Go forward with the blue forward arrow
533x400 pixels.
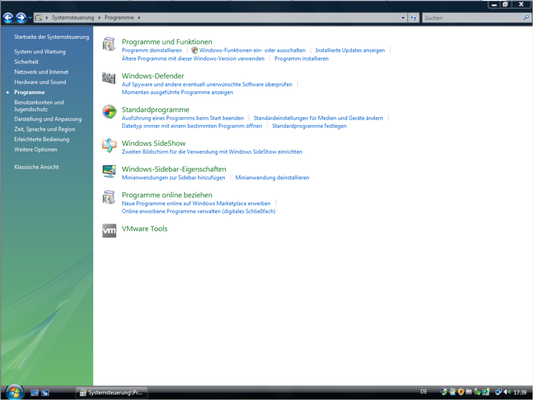21,18
